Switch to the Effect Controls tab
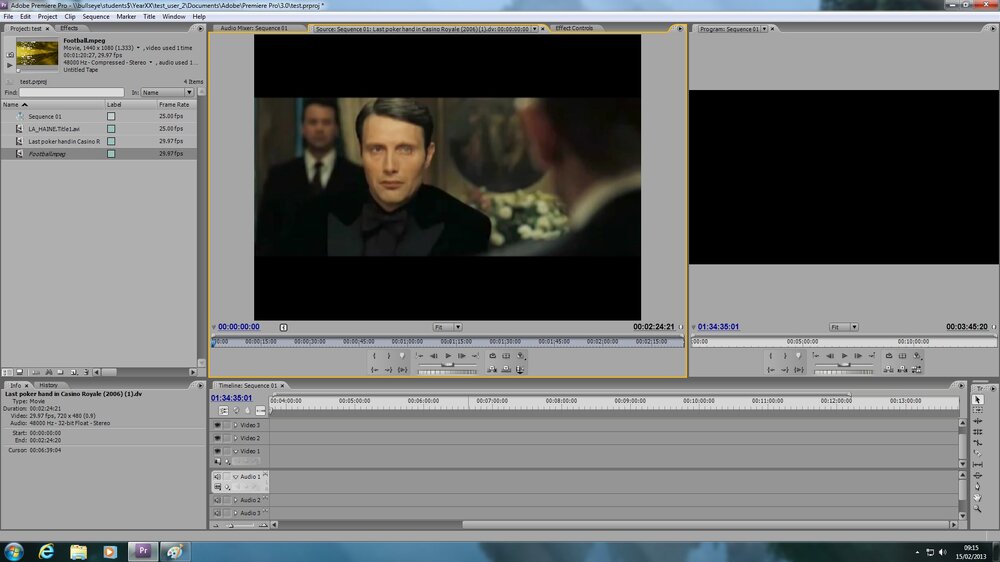 click(x=574, y=28)
